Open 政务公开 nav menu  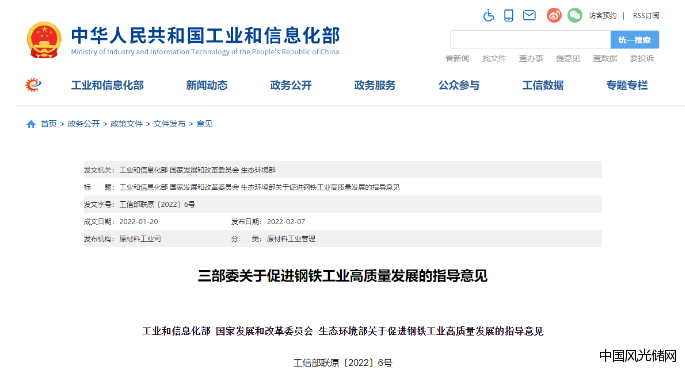click(x=291, y=85)
